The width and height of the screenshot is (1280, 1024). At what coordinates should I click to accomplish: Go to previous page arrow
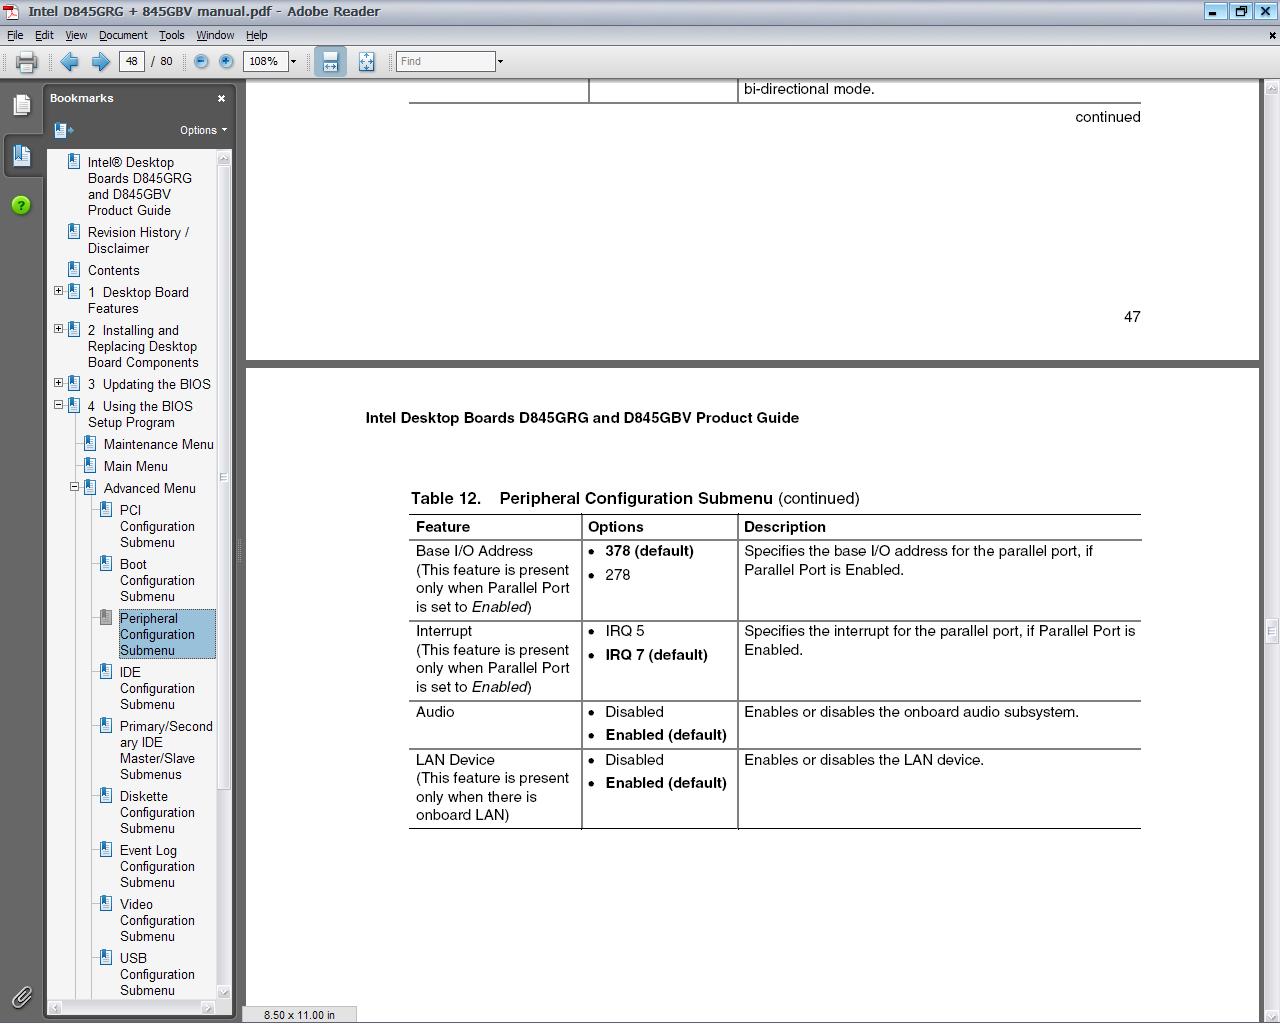69,62
